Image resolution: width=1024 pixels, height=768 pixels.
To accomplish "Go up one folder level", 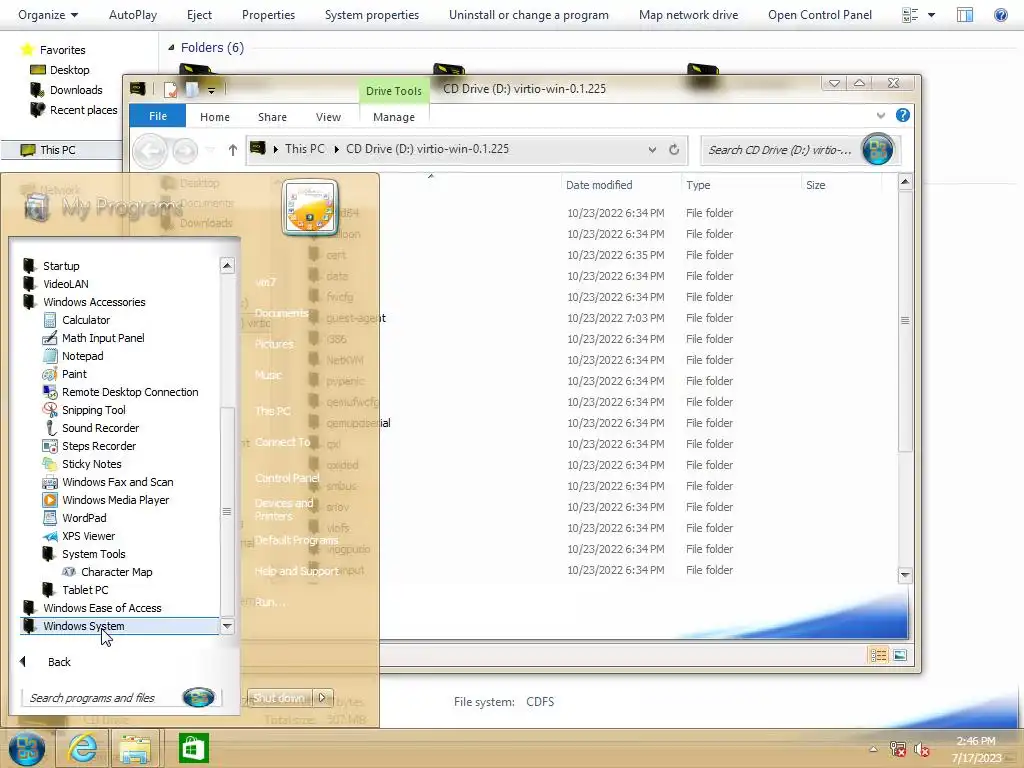I will point(232,150).
